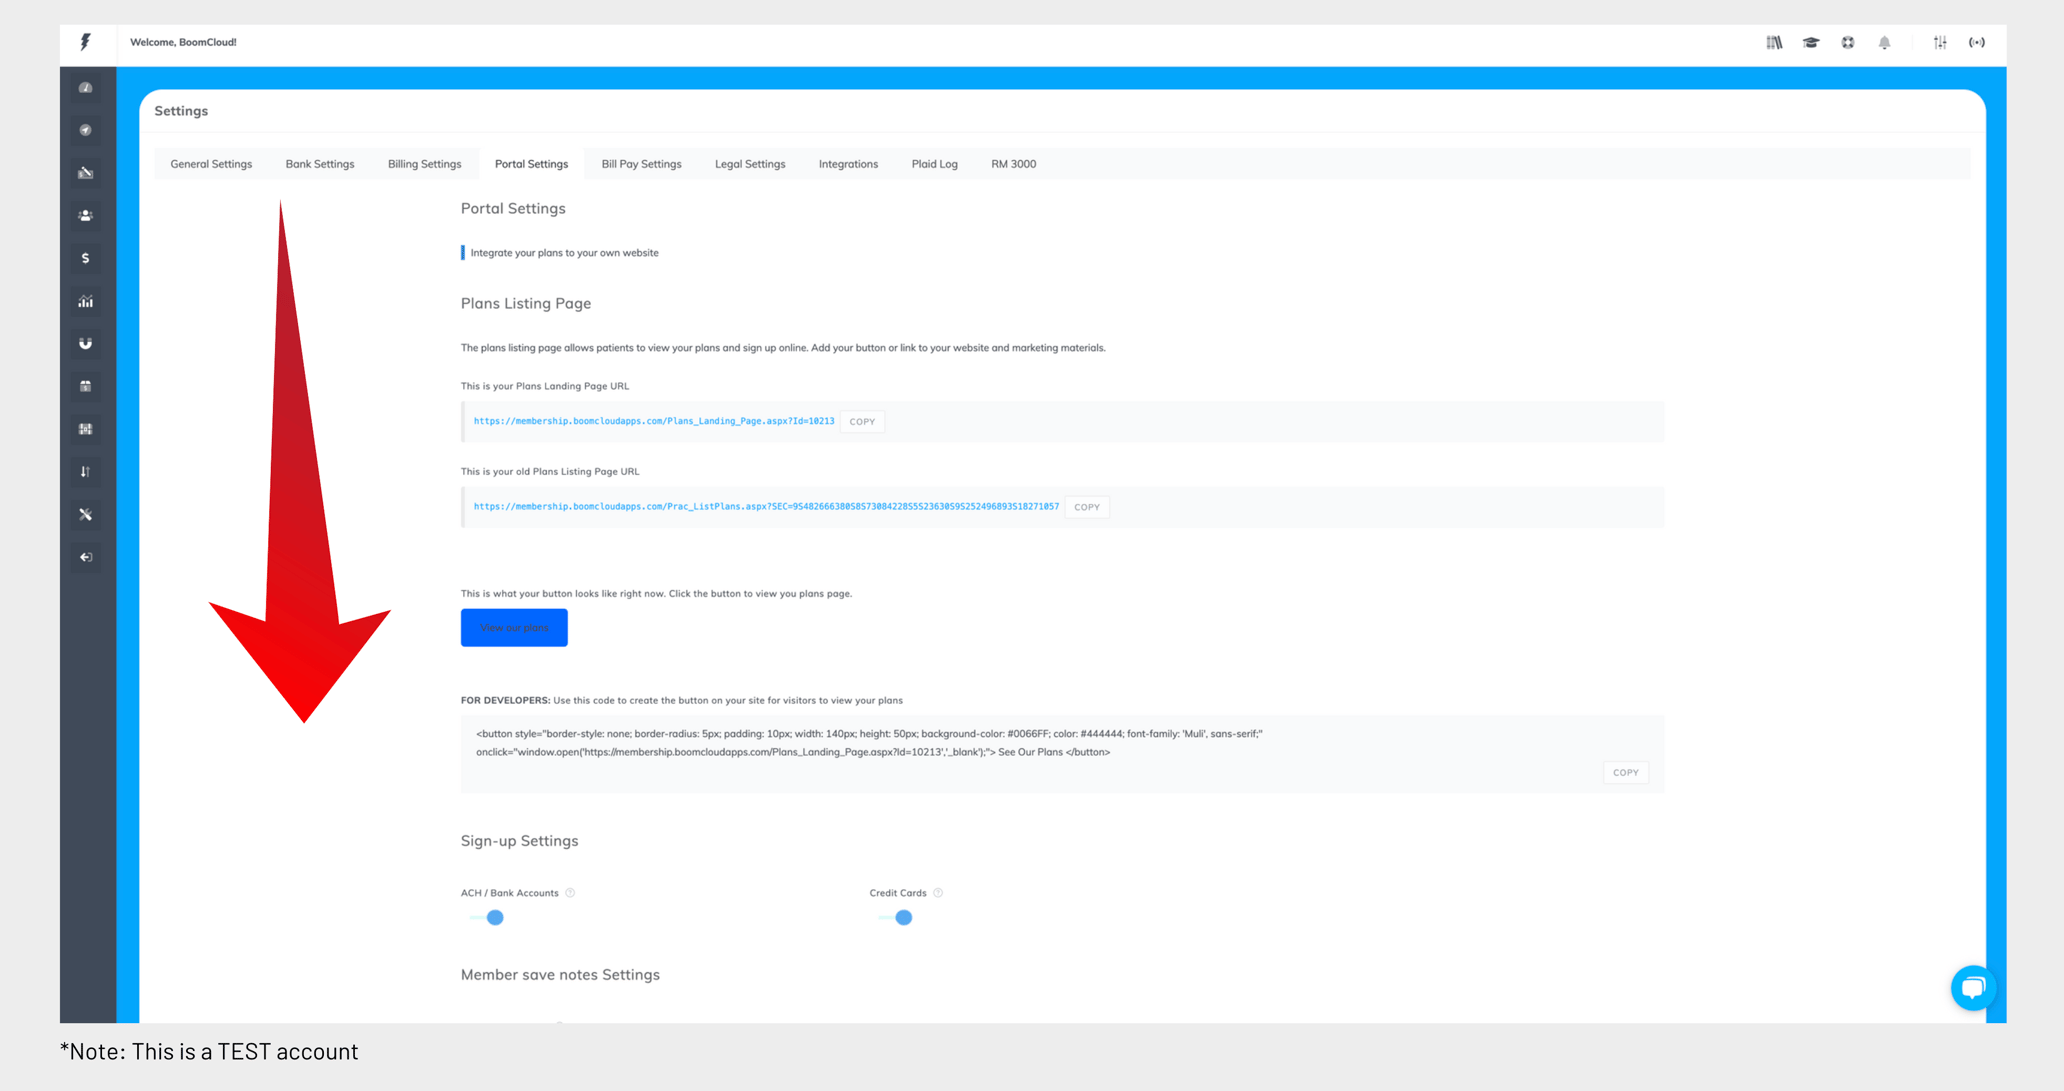Switch to the Bank Settings tab
Viewport: 2064px width, 1091px height.
point(320,164)
